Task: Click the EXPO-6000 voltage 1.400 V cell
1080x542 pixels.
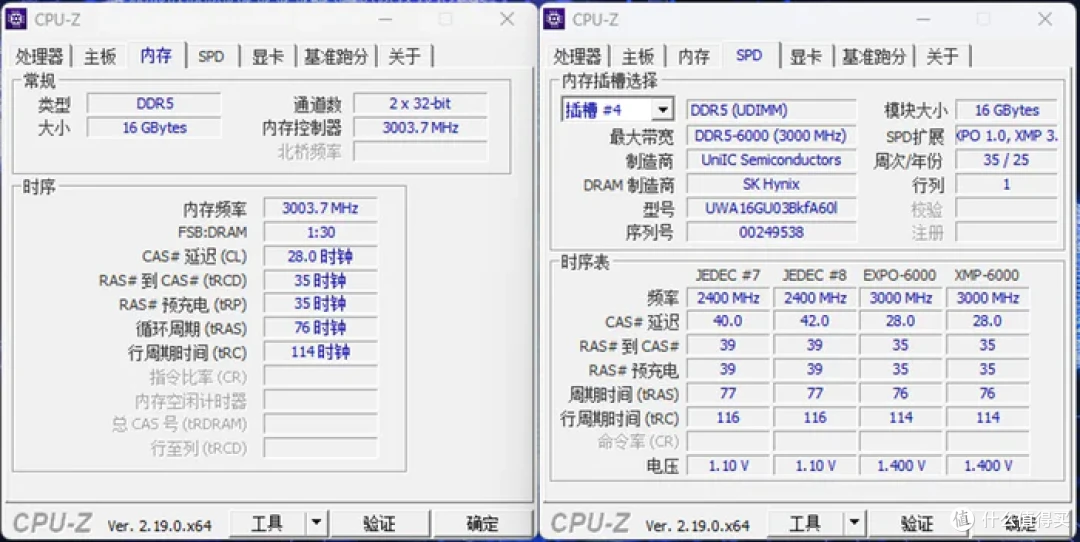Action: (900, 466)
